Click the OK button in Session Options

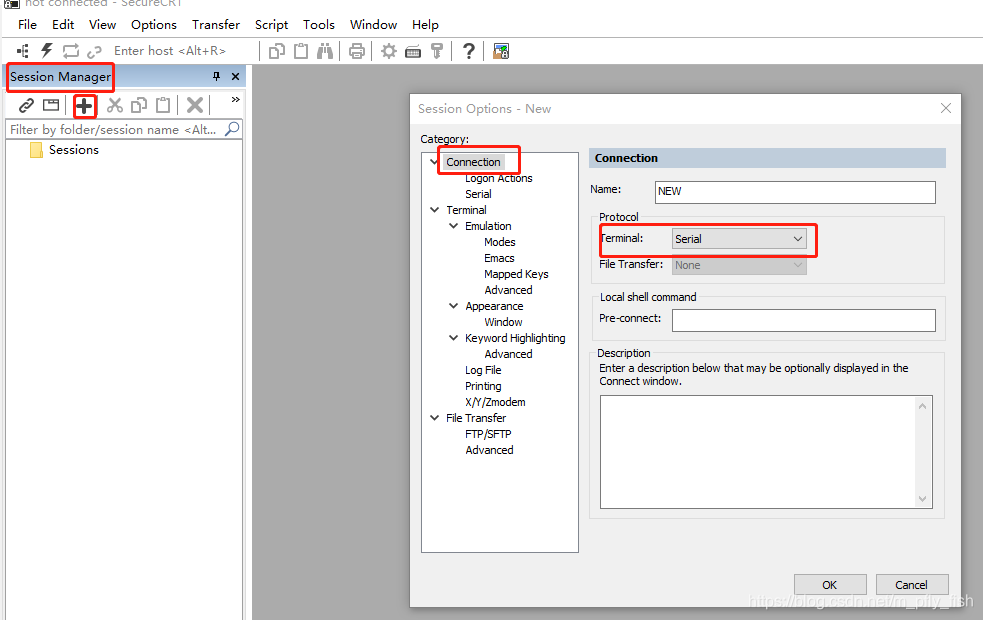pos(830,585)
